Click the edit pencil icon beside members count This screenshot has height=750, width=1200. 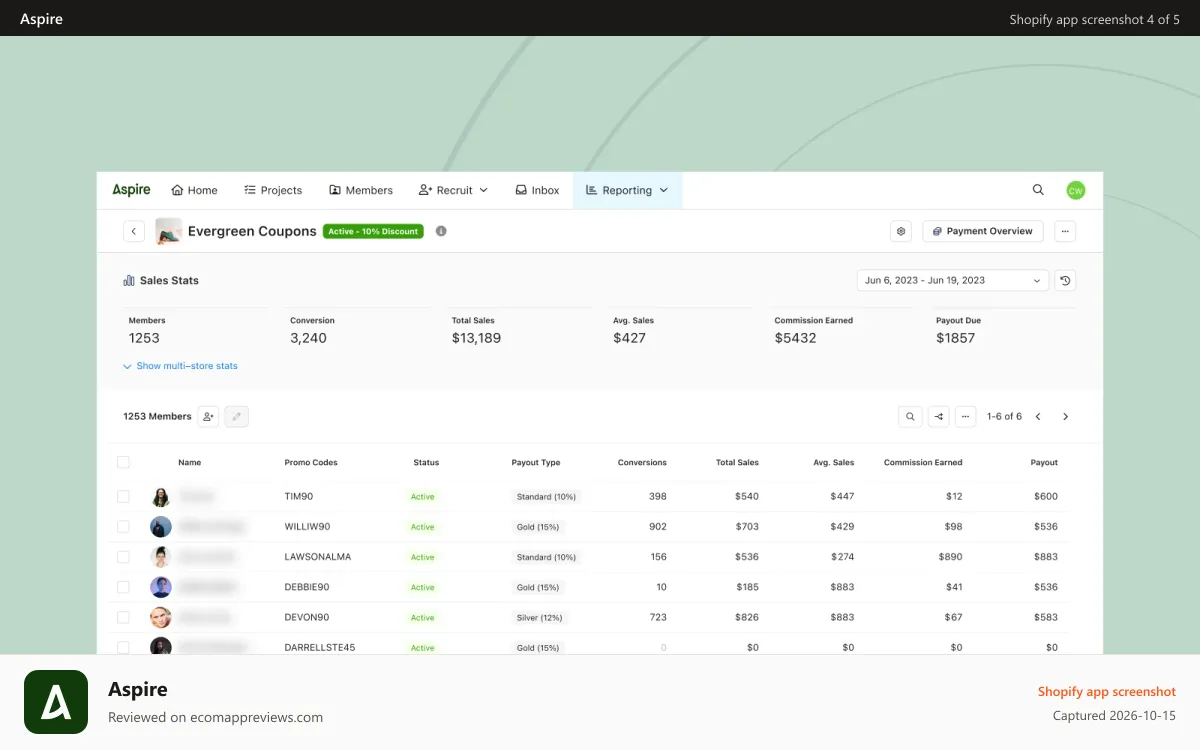click(x=236, y=417)
